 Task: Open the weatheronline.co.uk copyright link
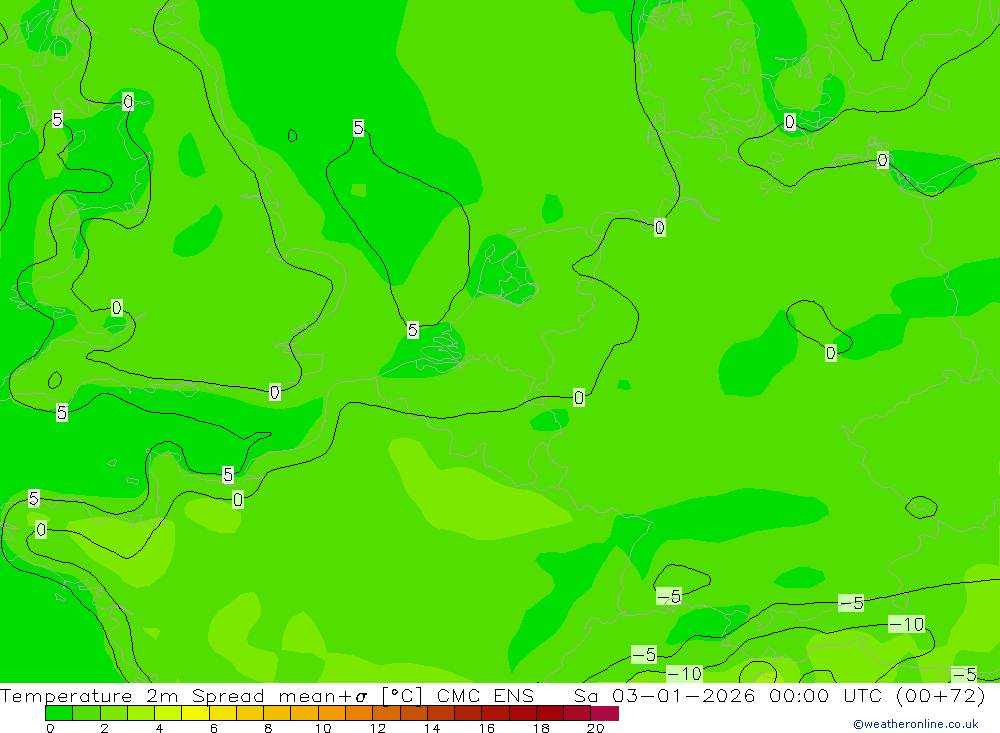pyautogui.click(x=916, y=724)
